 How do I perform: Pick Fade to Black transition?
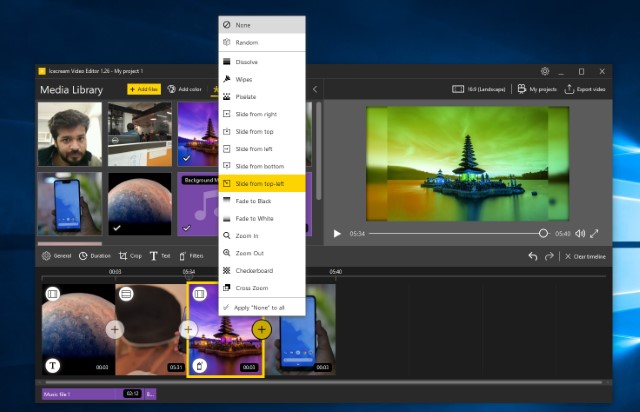point(262,201)
